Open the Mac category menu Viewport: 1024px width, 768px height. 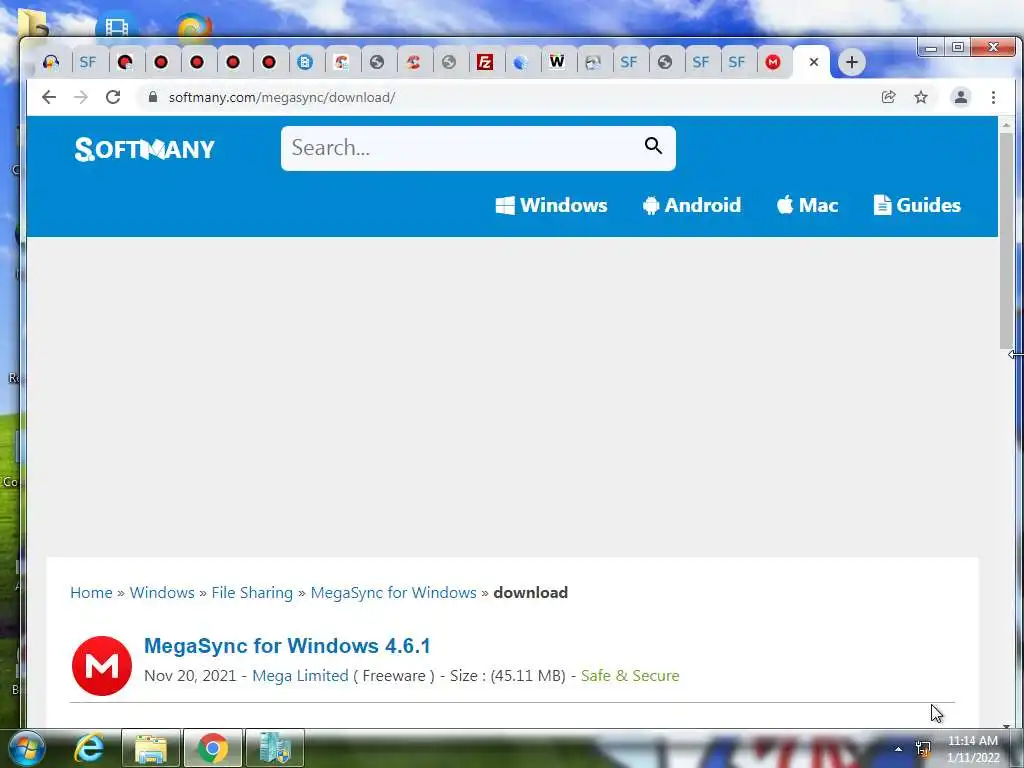807,205
